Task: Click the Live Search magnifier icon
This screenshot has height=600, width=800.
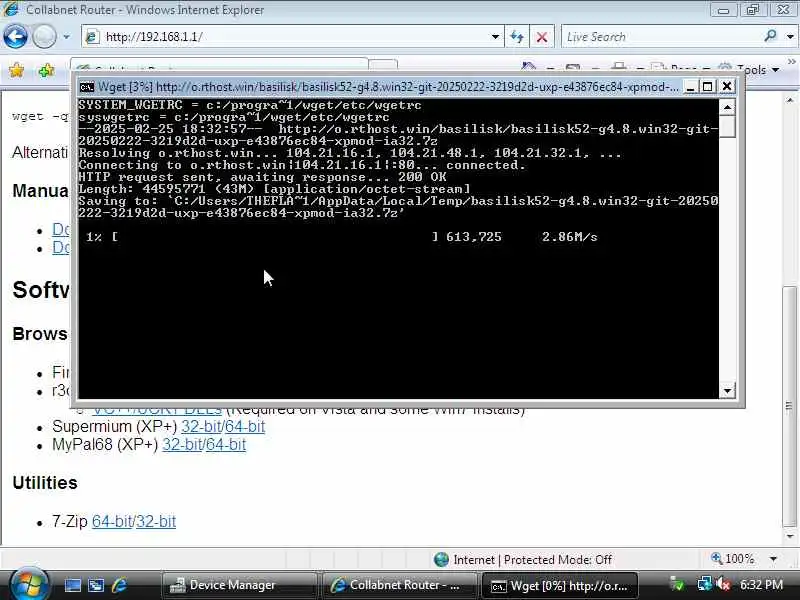Action: click(x=770, y=36)
